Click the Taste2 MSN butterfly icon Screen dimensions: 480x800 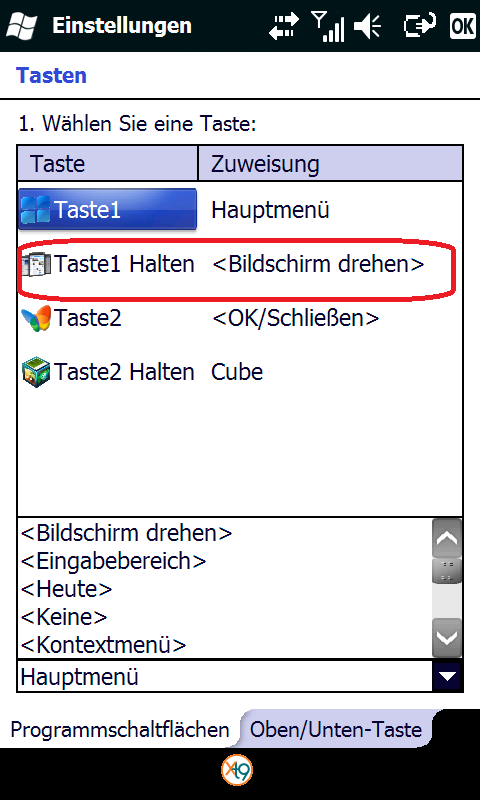36,318
